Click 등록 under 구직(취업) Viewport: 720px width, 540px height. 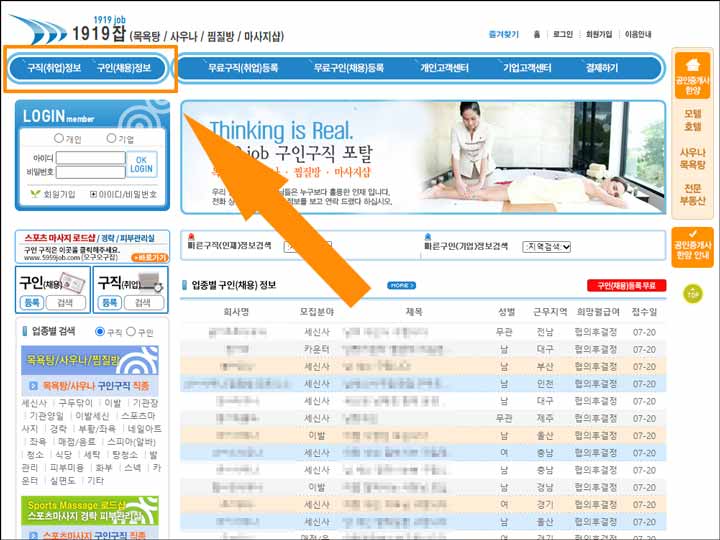(x=109, y=303)
